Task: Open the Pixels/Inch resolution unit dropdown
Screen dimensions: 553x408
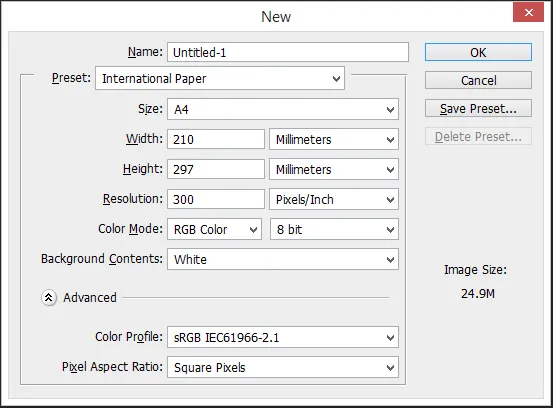Action: [334, 199]
